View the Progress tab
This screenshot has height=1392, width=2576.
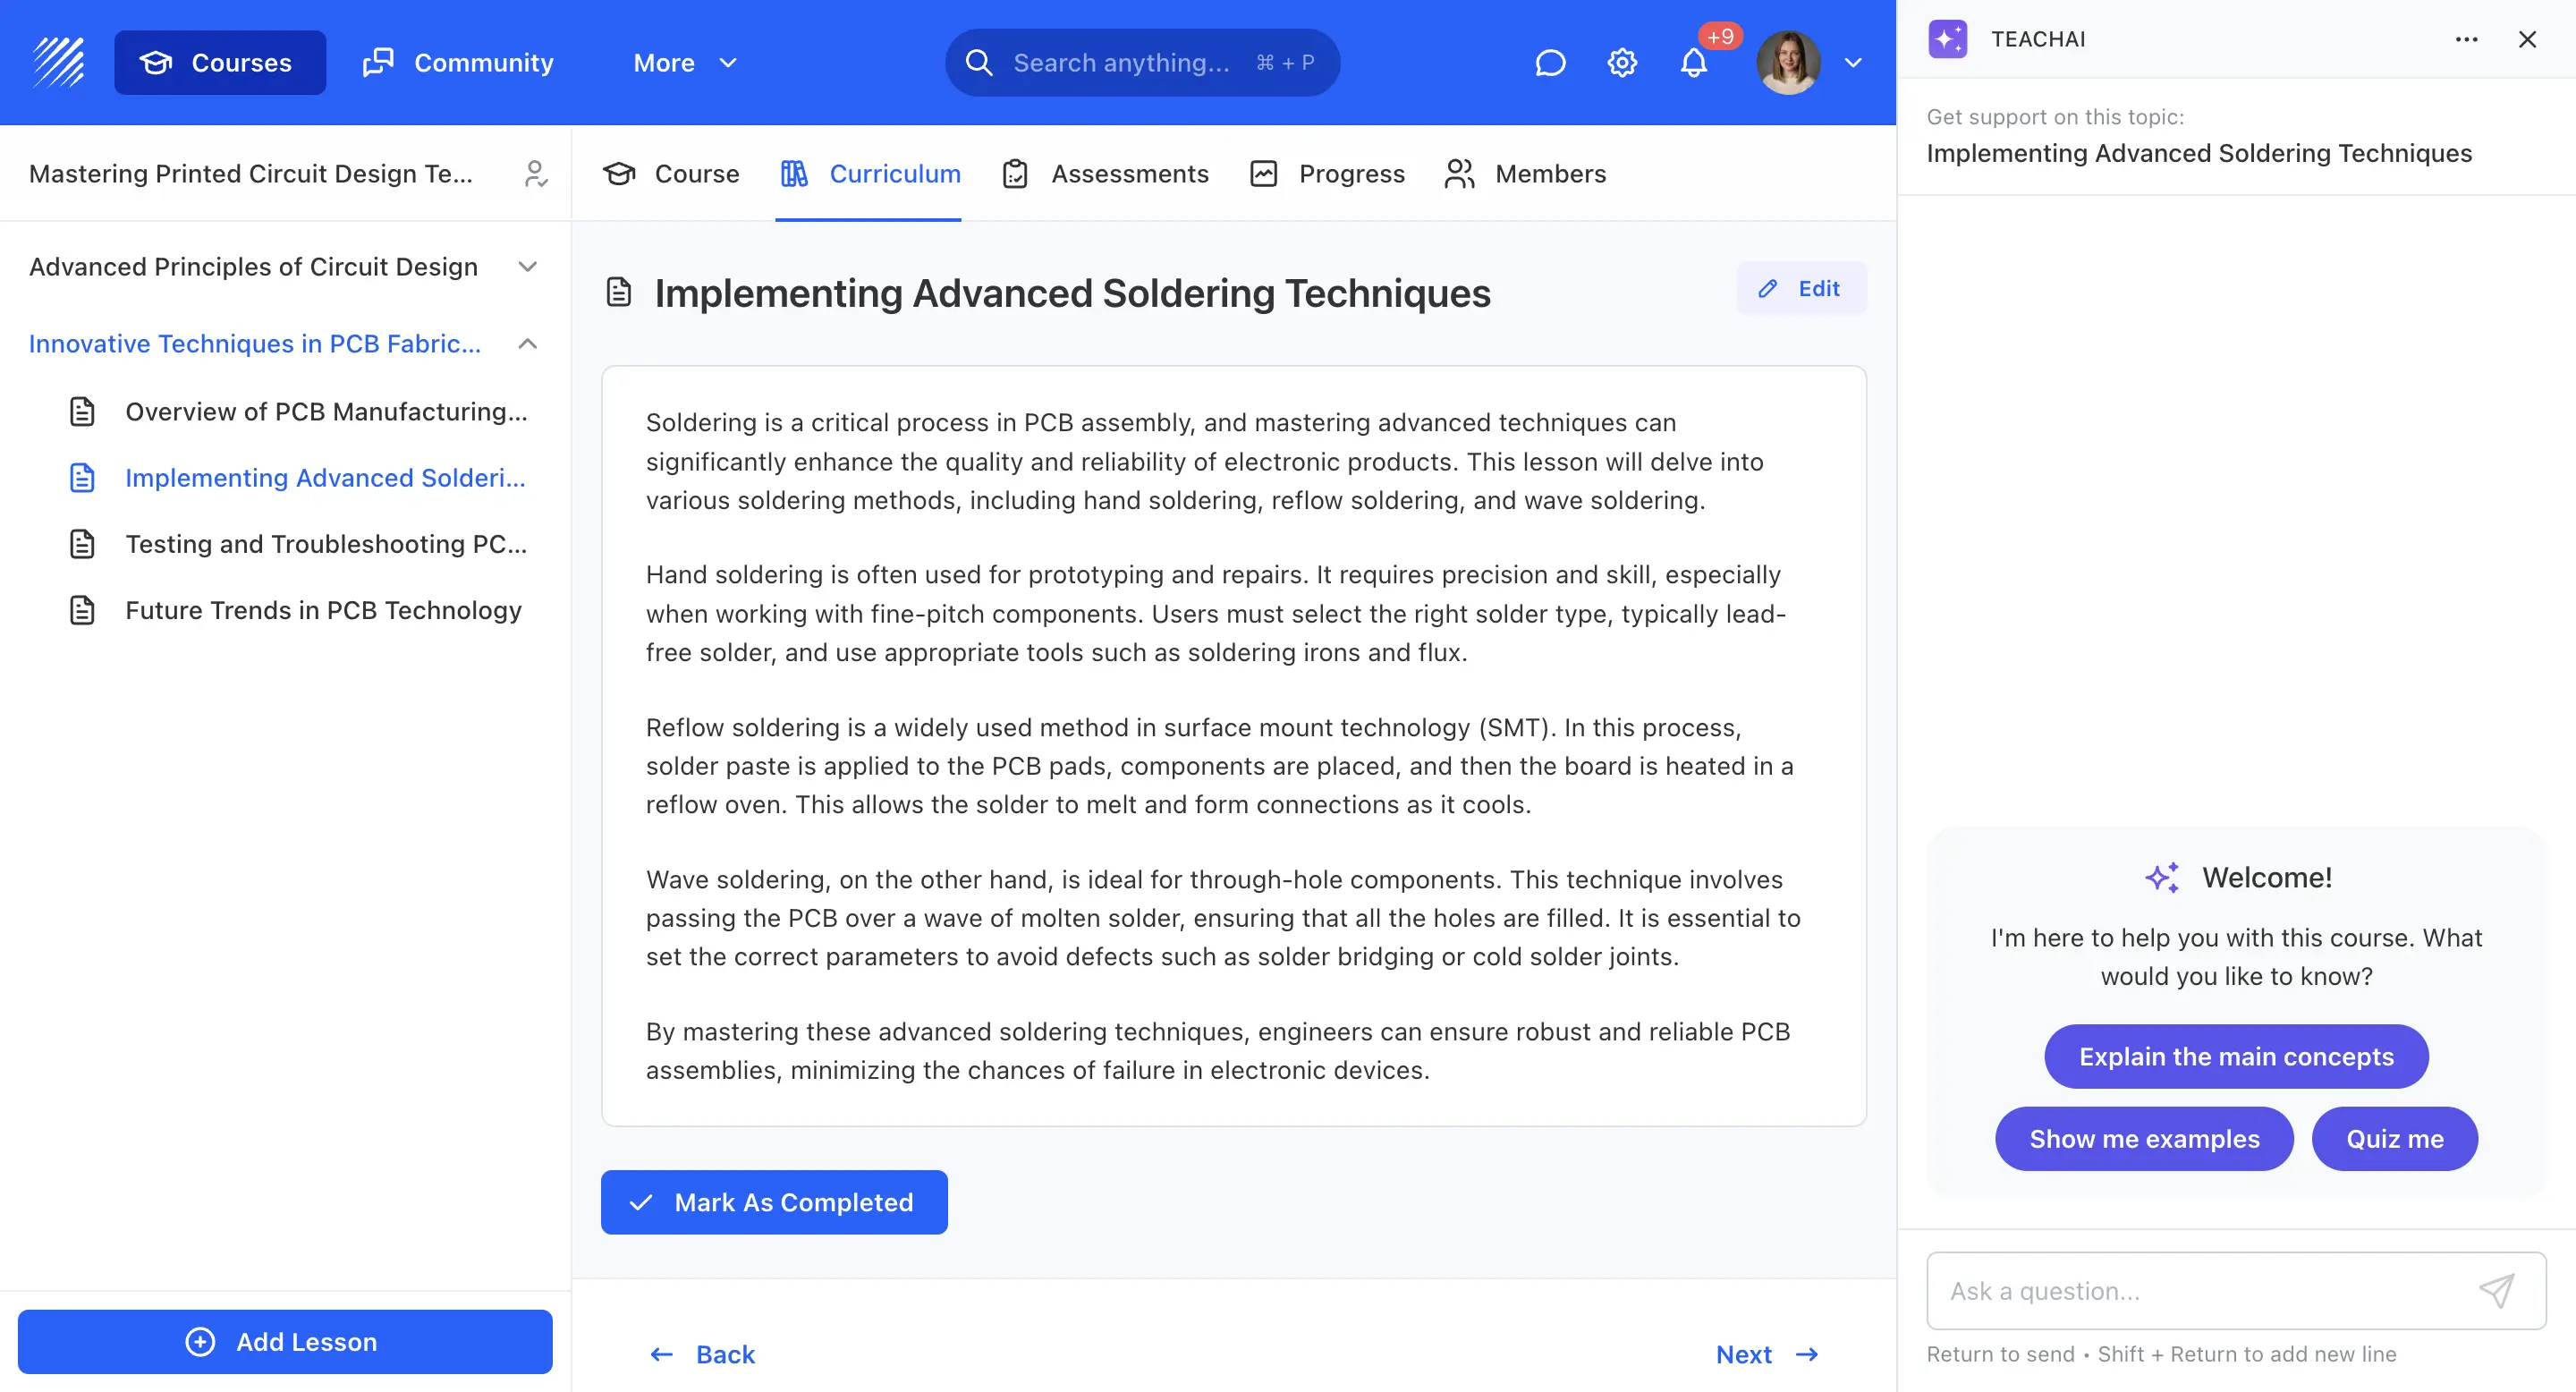click(x=1327, y=174)
